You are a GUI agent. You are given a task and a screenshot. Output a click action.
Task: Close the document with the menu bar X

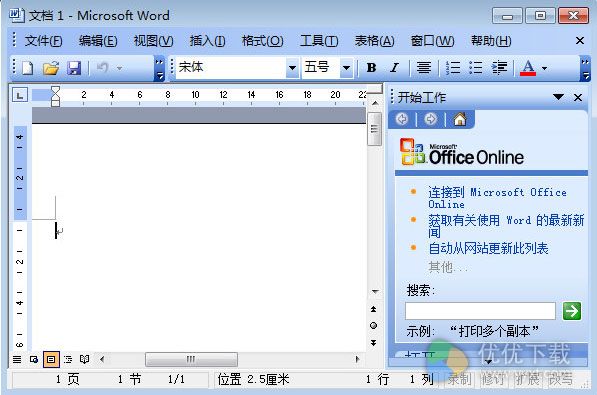[x=580, y=40]
